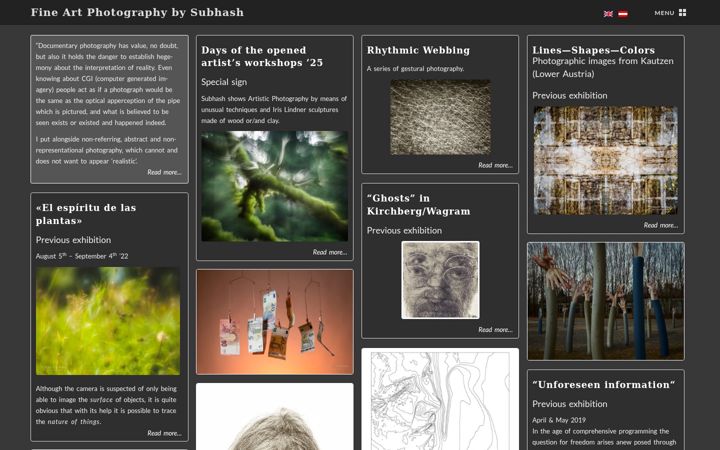This screenshot has height=450, width=720.
Task: Select 'A series of gestural photography.' text
Action: (415, 69)
